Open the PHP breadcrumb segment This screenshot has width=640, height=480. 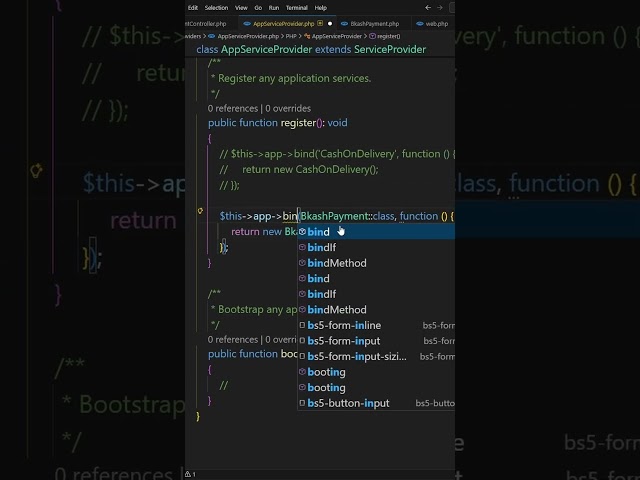[291, 36]
